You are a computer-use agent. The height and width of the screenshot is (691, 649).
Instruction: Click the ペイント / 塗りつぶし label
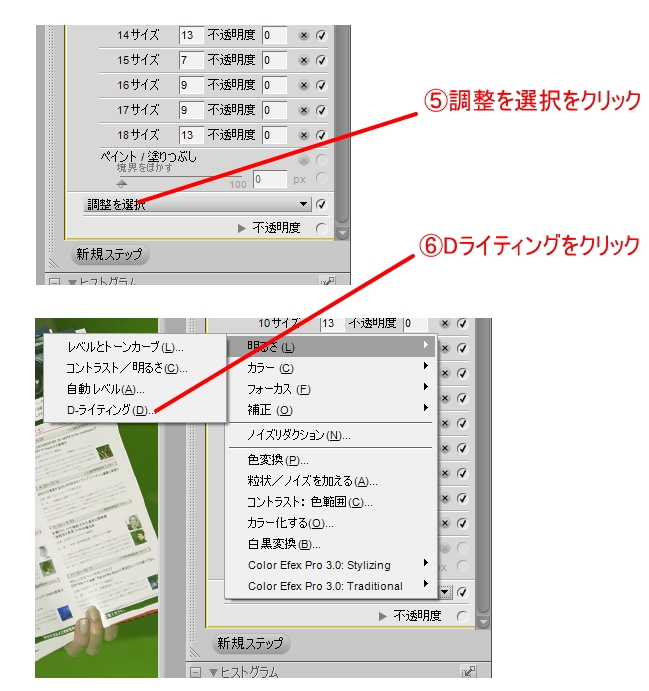point(149,156)
